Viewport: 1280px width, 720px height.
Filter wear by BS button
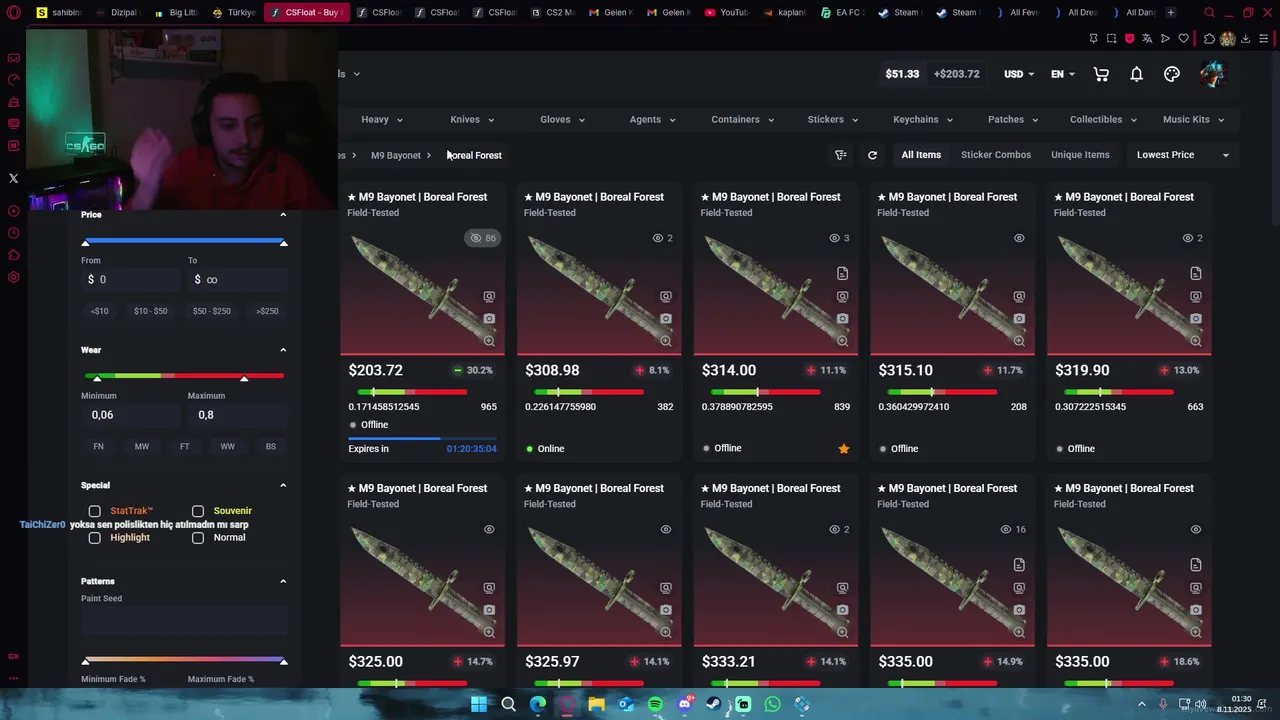click(x=271, y=446)
